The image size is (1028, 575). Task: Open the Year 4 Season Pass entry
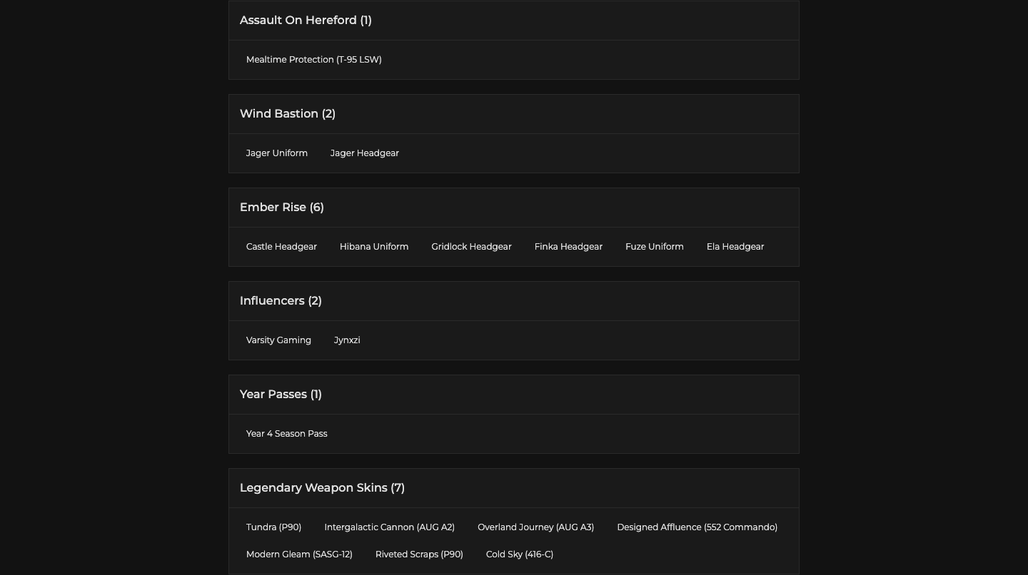tap(287, 433)
